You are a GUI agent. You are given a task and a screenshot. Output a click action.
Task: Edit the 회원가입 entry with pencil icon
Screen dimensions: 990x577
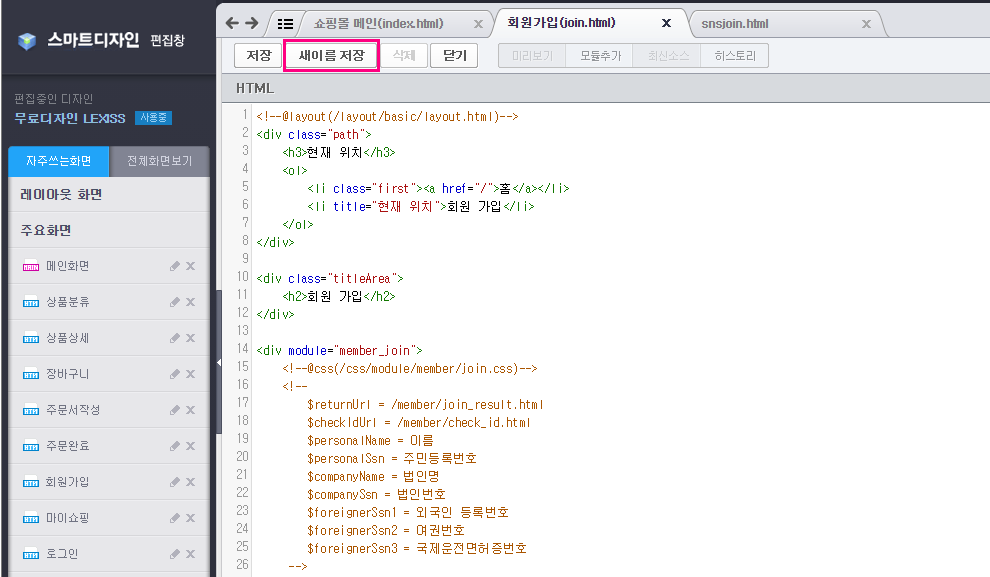pyautogui.click(x=175, y=482)
